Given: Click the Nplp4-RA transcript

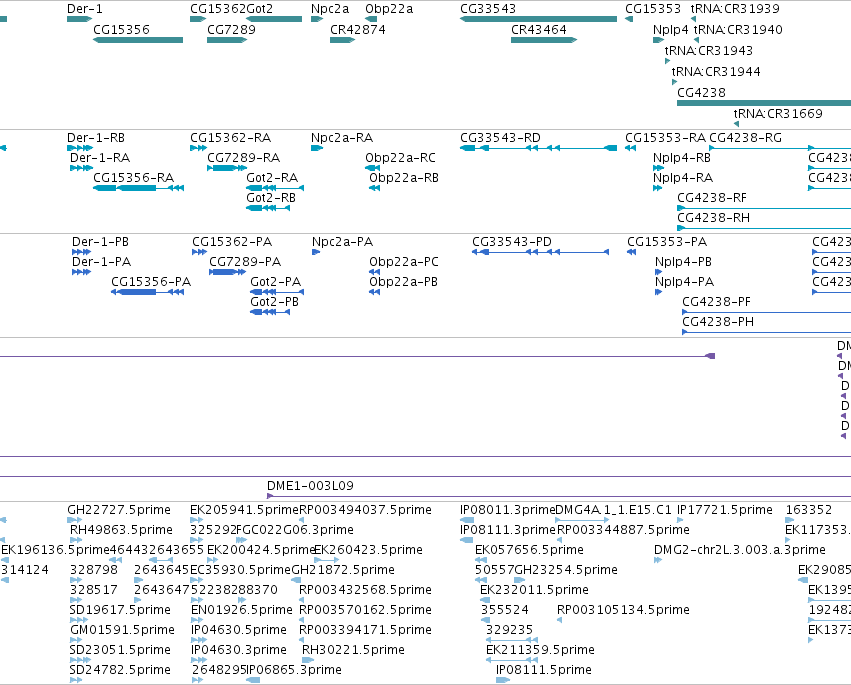Looking at the screenshot, I should 657,188.
